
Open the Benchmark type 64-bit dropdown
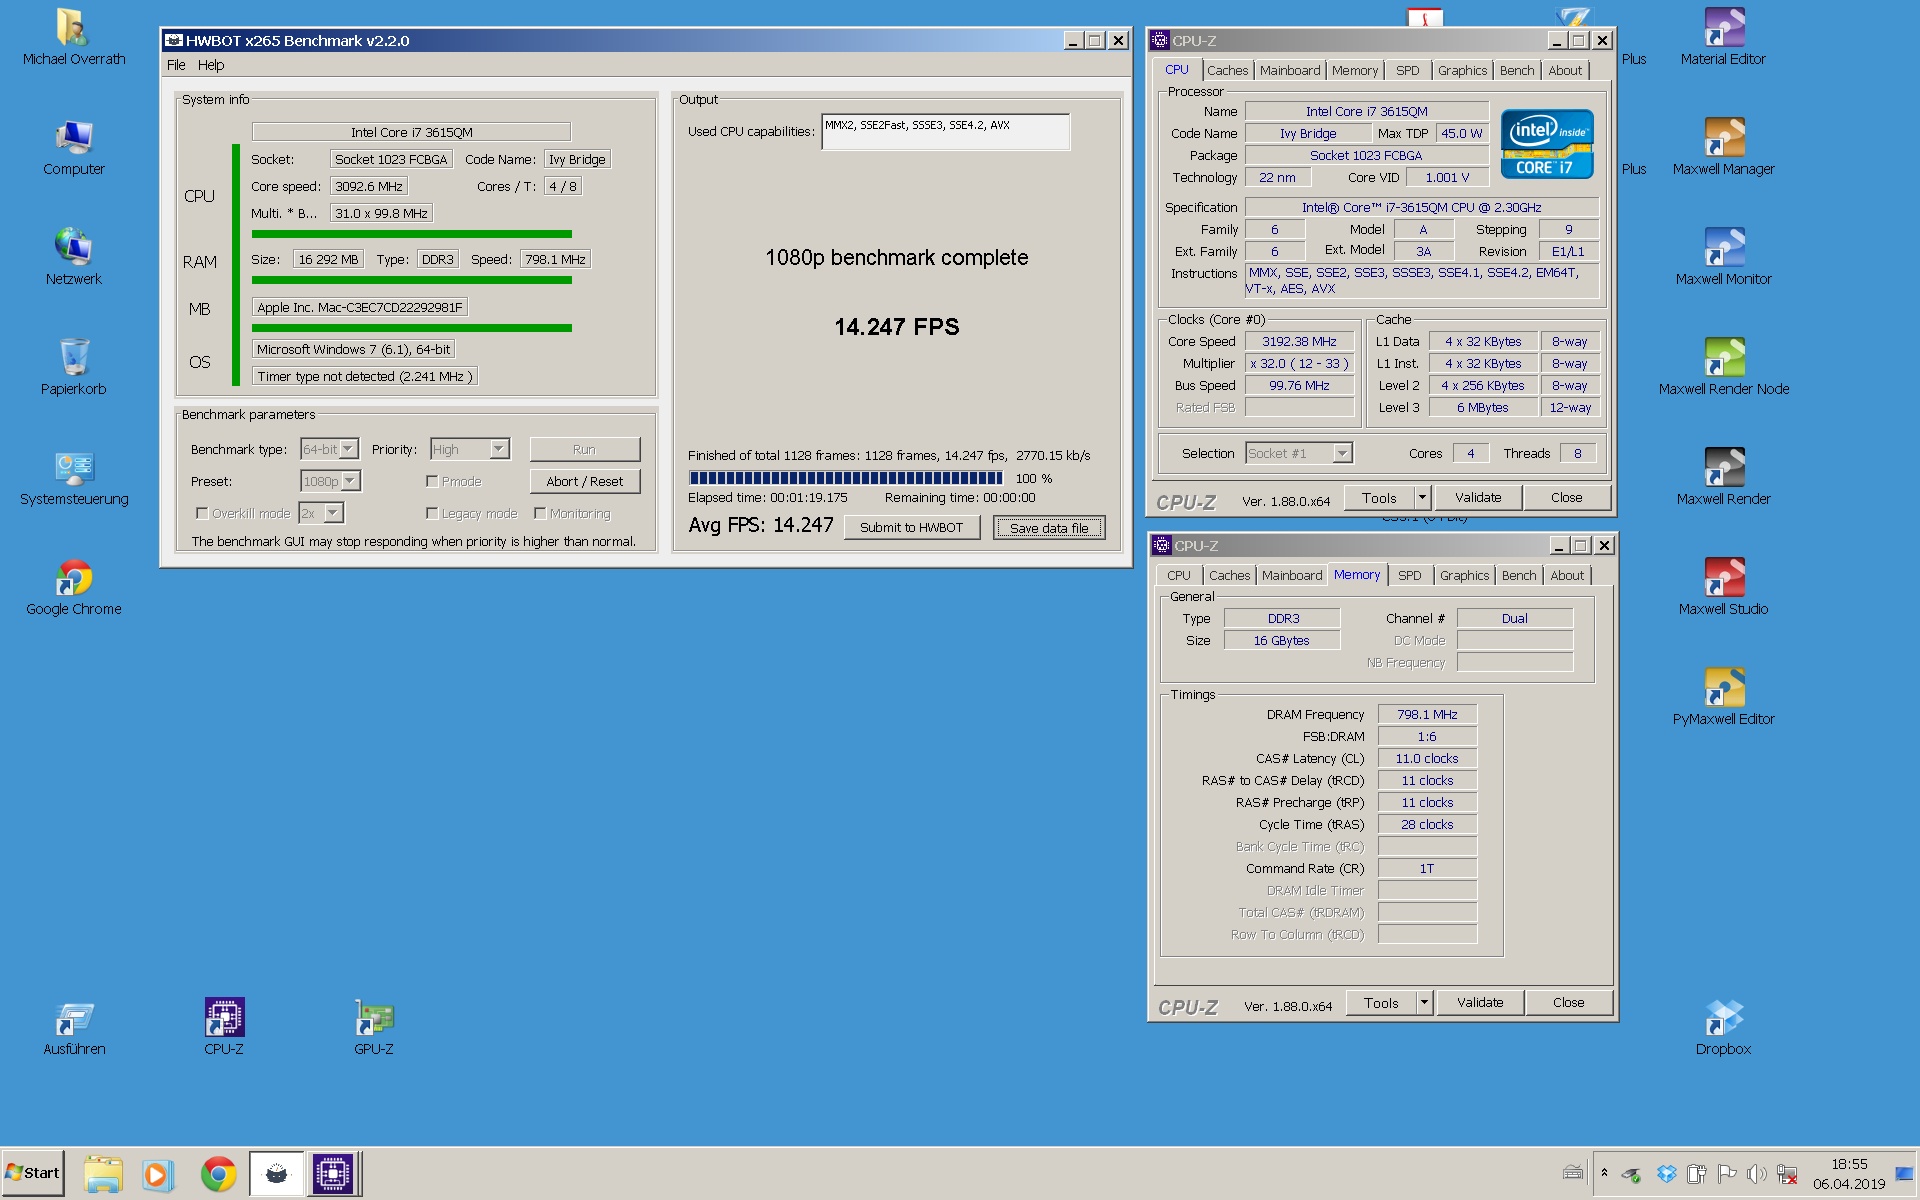(x=330, y=449)
